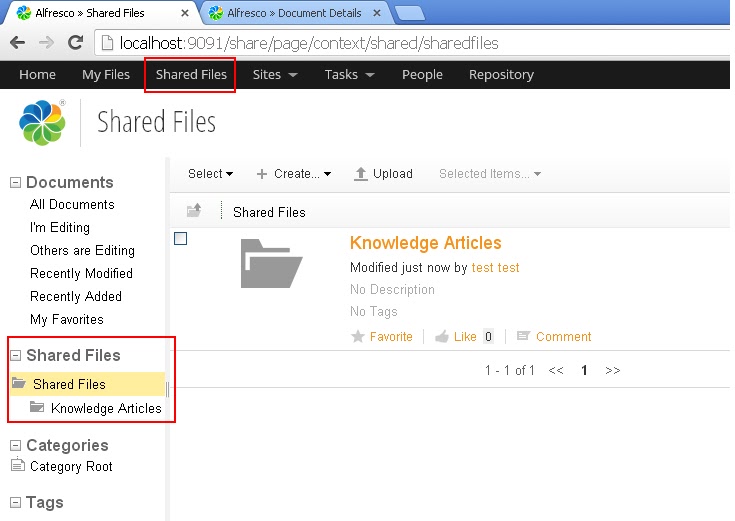Screen dimensions: 735x521
Task: Select Category Root in Categories
Action: [x=71, y=467]
